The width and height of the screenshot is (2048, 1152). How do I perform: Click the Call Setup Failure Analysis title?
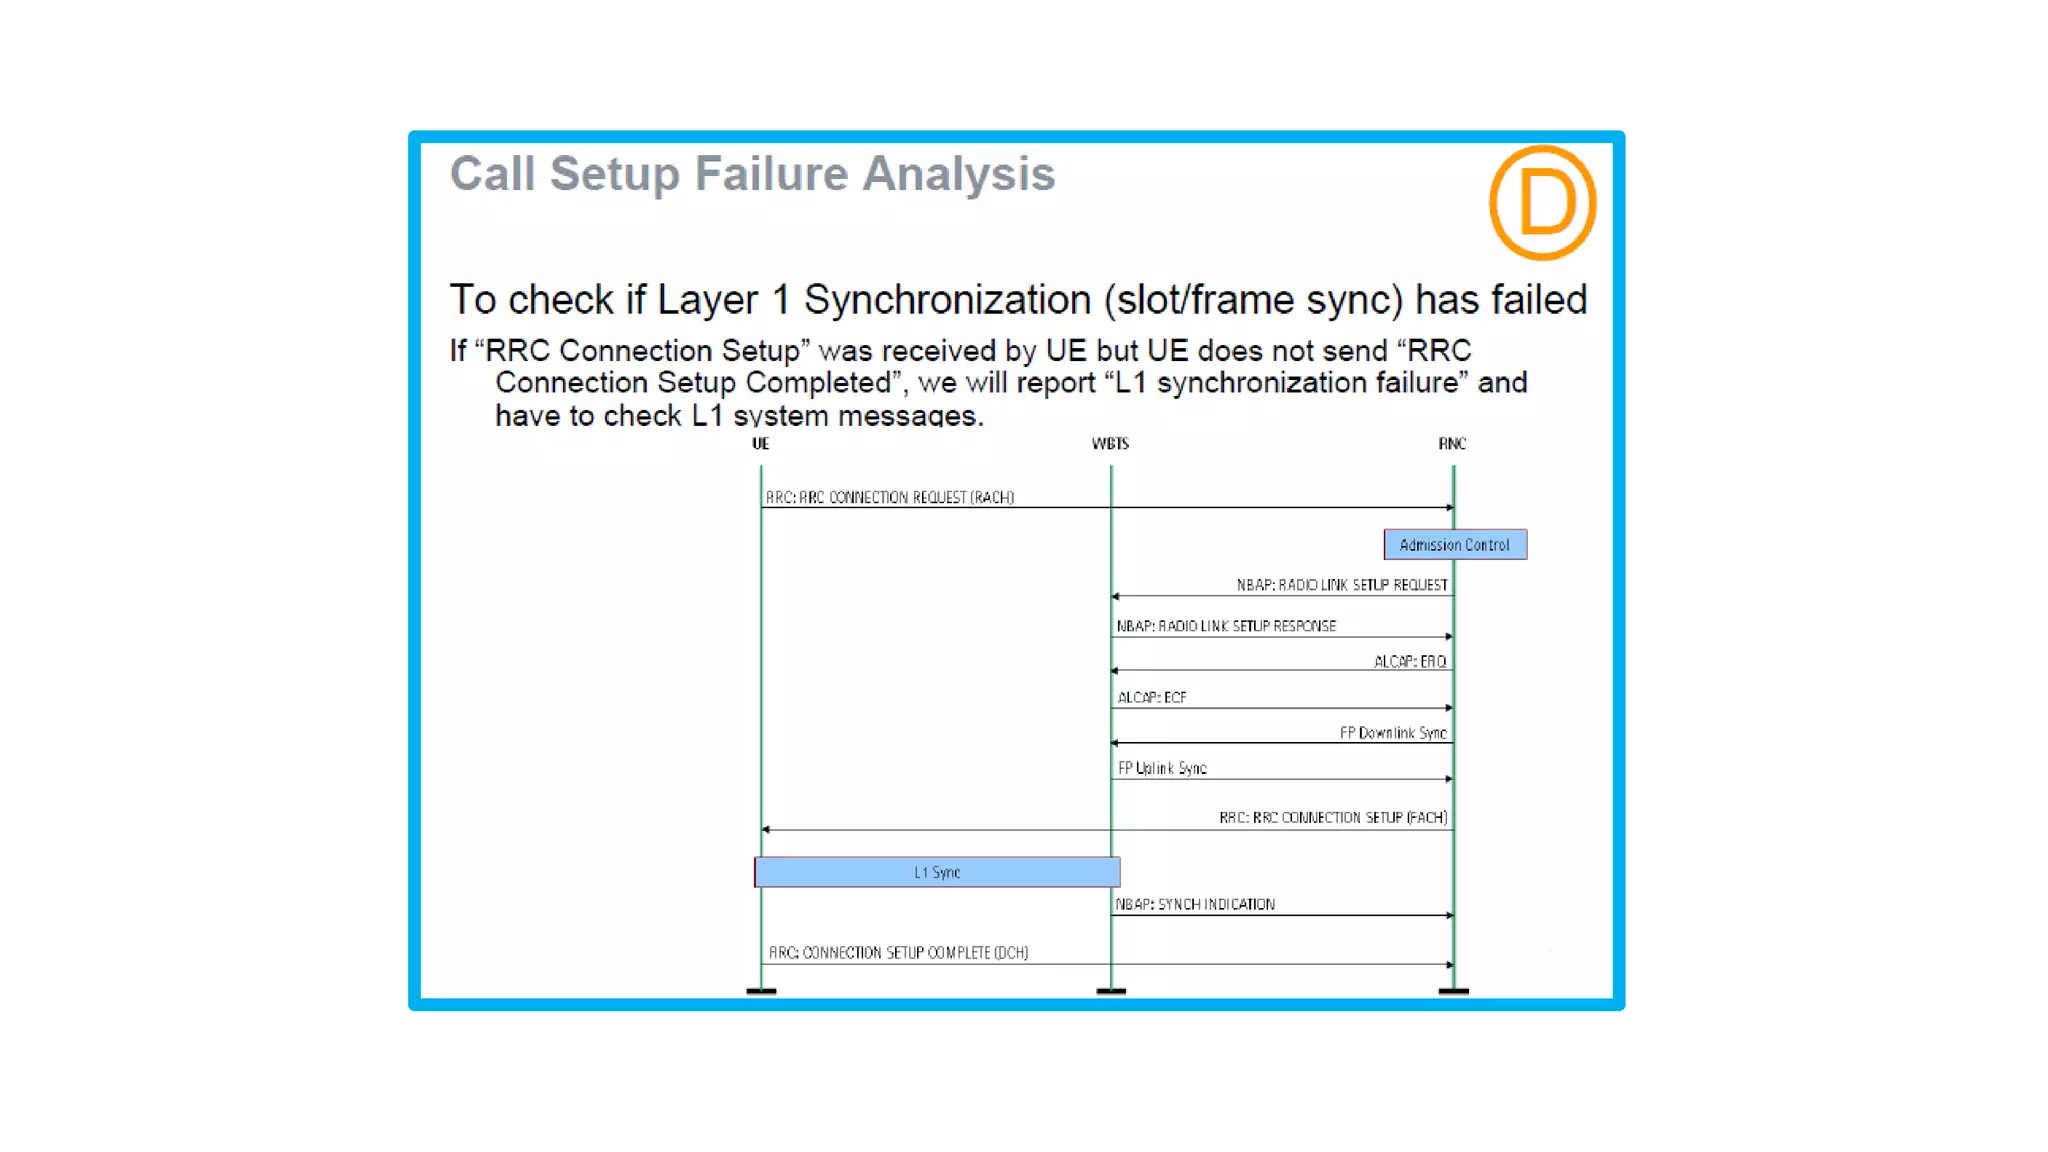tap(752, 174)
